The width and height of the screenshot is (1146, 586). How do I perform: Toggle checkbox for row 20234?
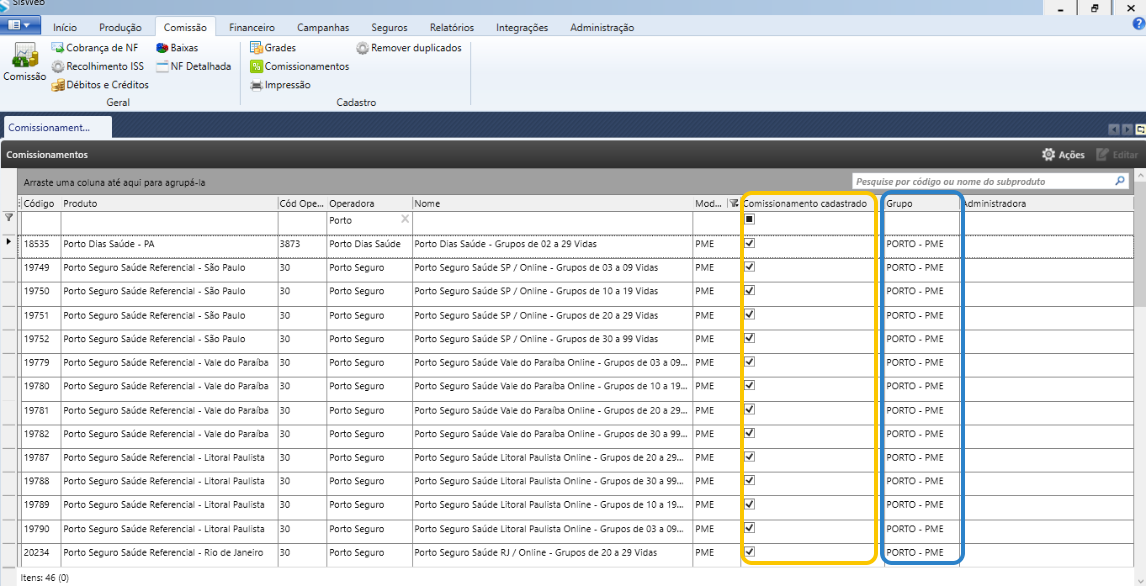tap(749, 552)
